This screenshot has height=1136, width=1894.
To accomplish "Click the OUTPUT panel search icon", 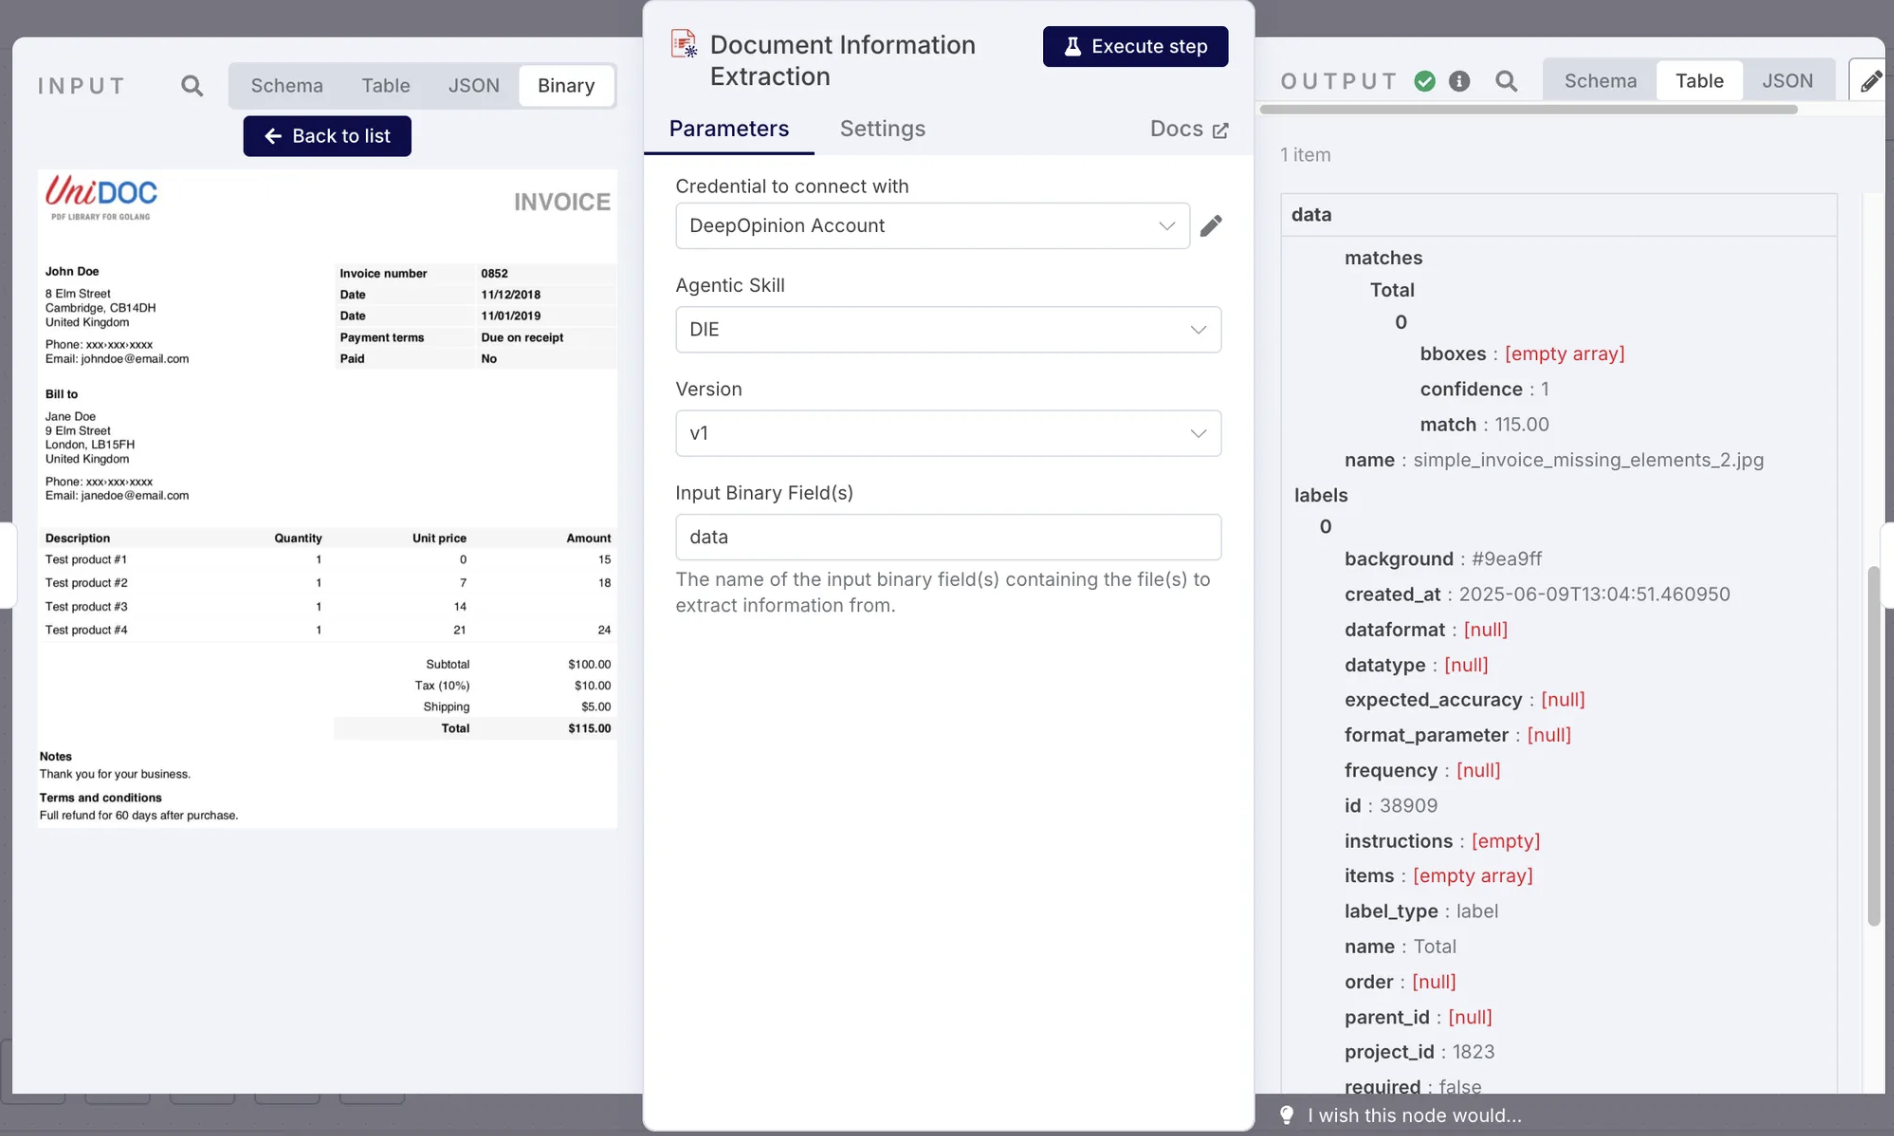I will pos(1506,81).
